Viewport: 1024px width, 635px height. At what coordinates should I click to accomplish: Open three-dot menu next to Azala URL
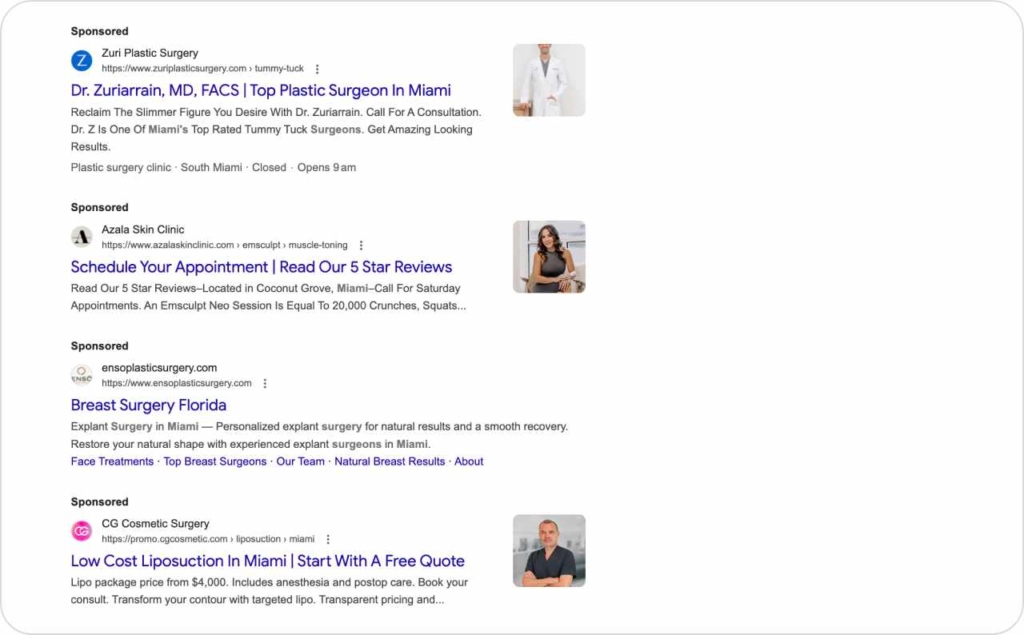coord(361,245)
